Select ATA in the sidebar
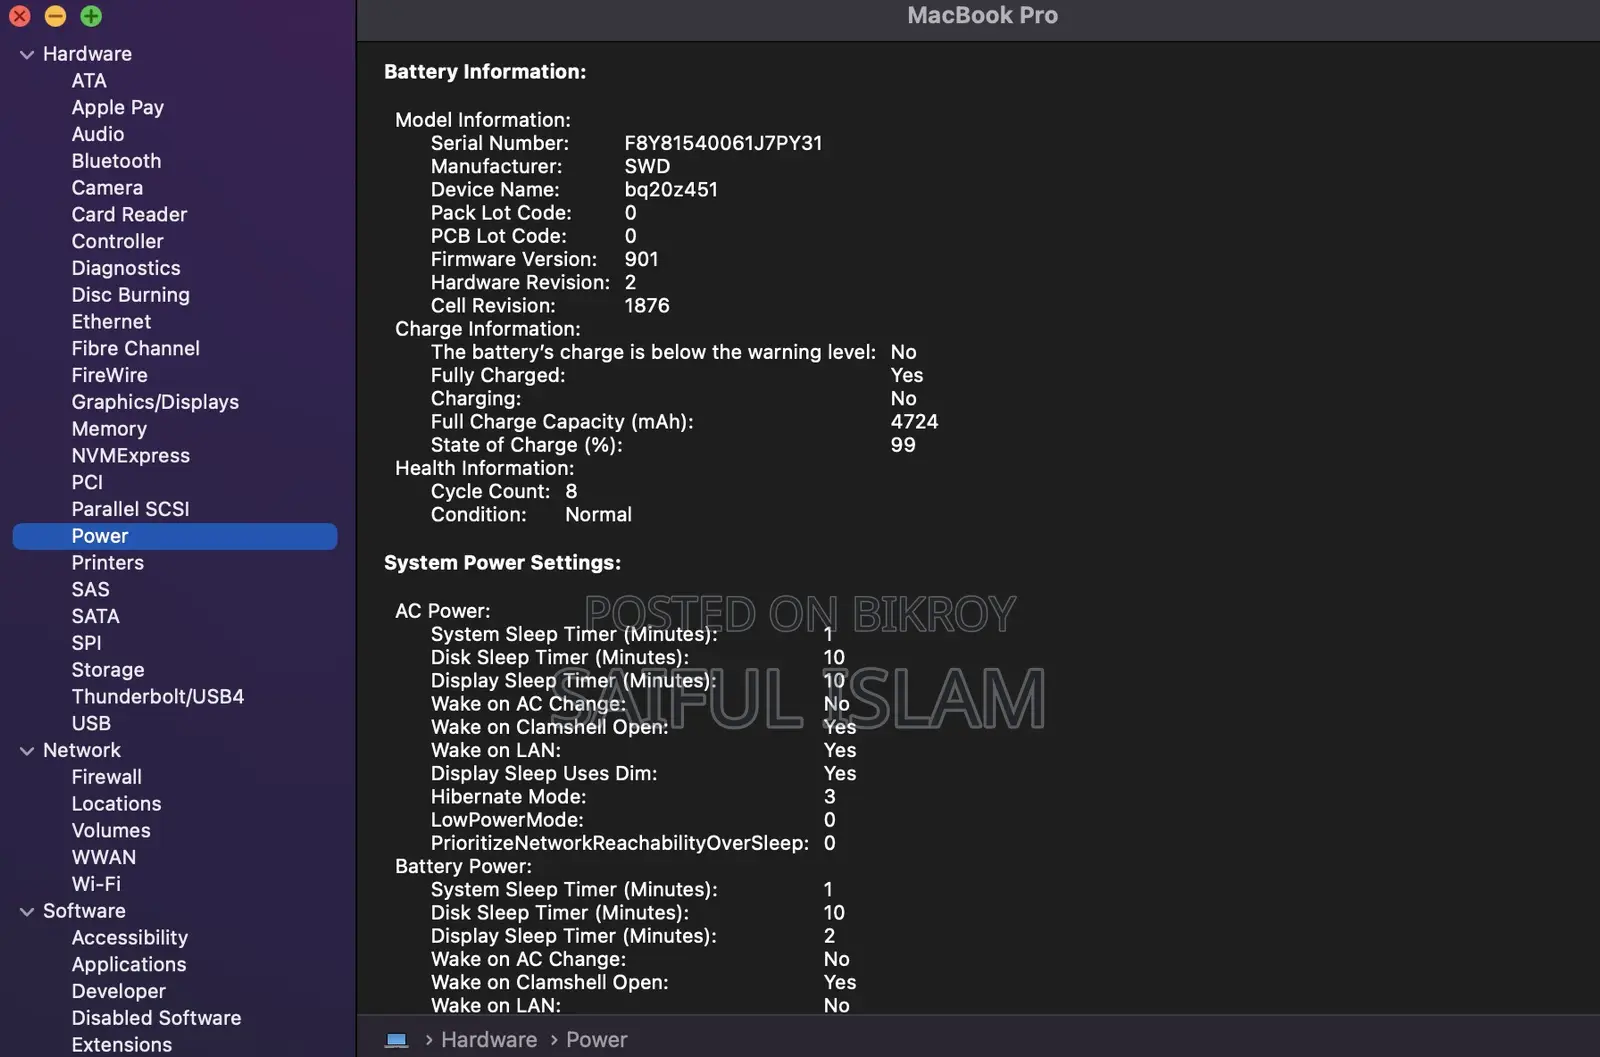This screenshot has width=1600, height=1057. (89, 81)
